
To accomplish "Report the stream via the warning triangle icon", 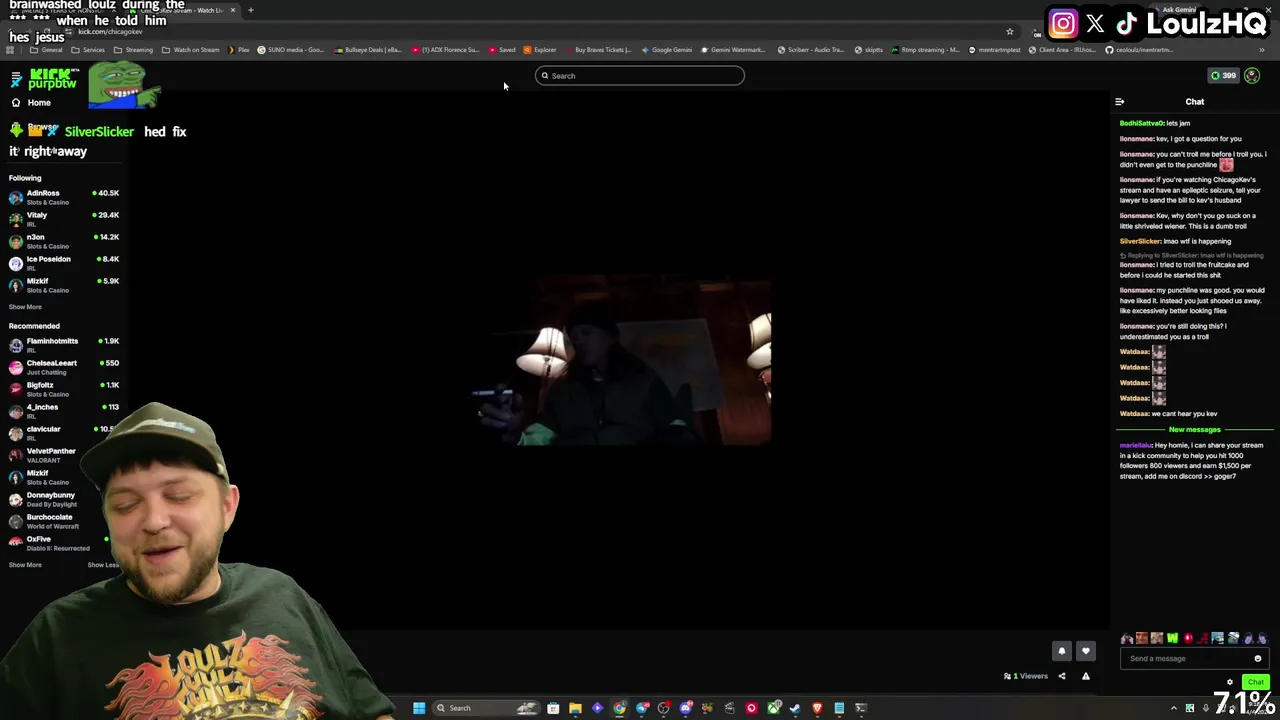I will [x=1086, y=676].
